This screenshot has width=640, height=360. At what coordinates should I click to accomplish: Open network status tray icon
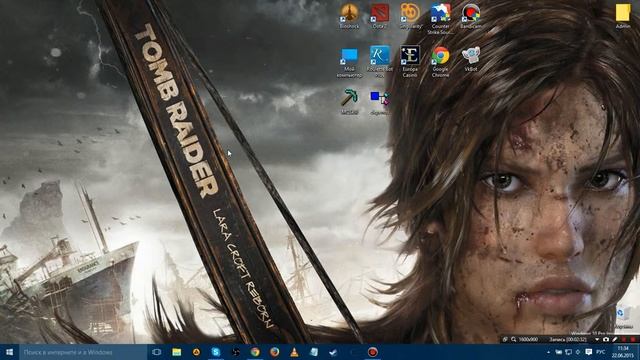[568, 352]
